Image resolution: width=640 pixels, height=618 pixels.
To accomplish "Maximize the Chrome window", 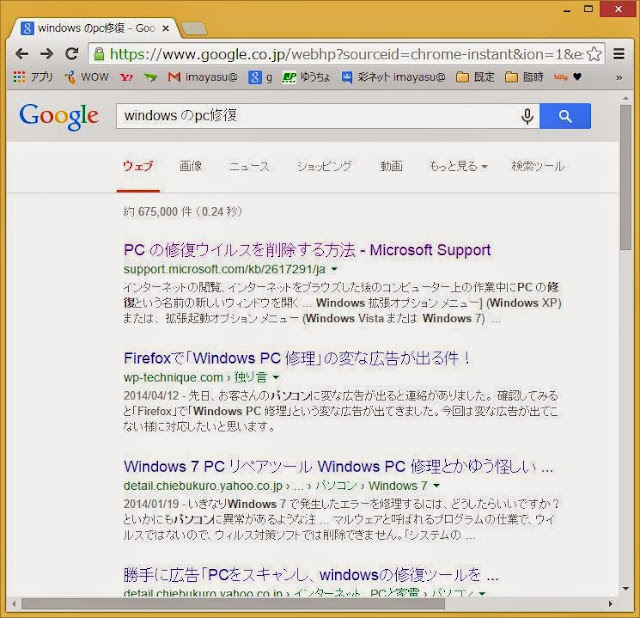I will pyautogui.click(x=589, y=9).
